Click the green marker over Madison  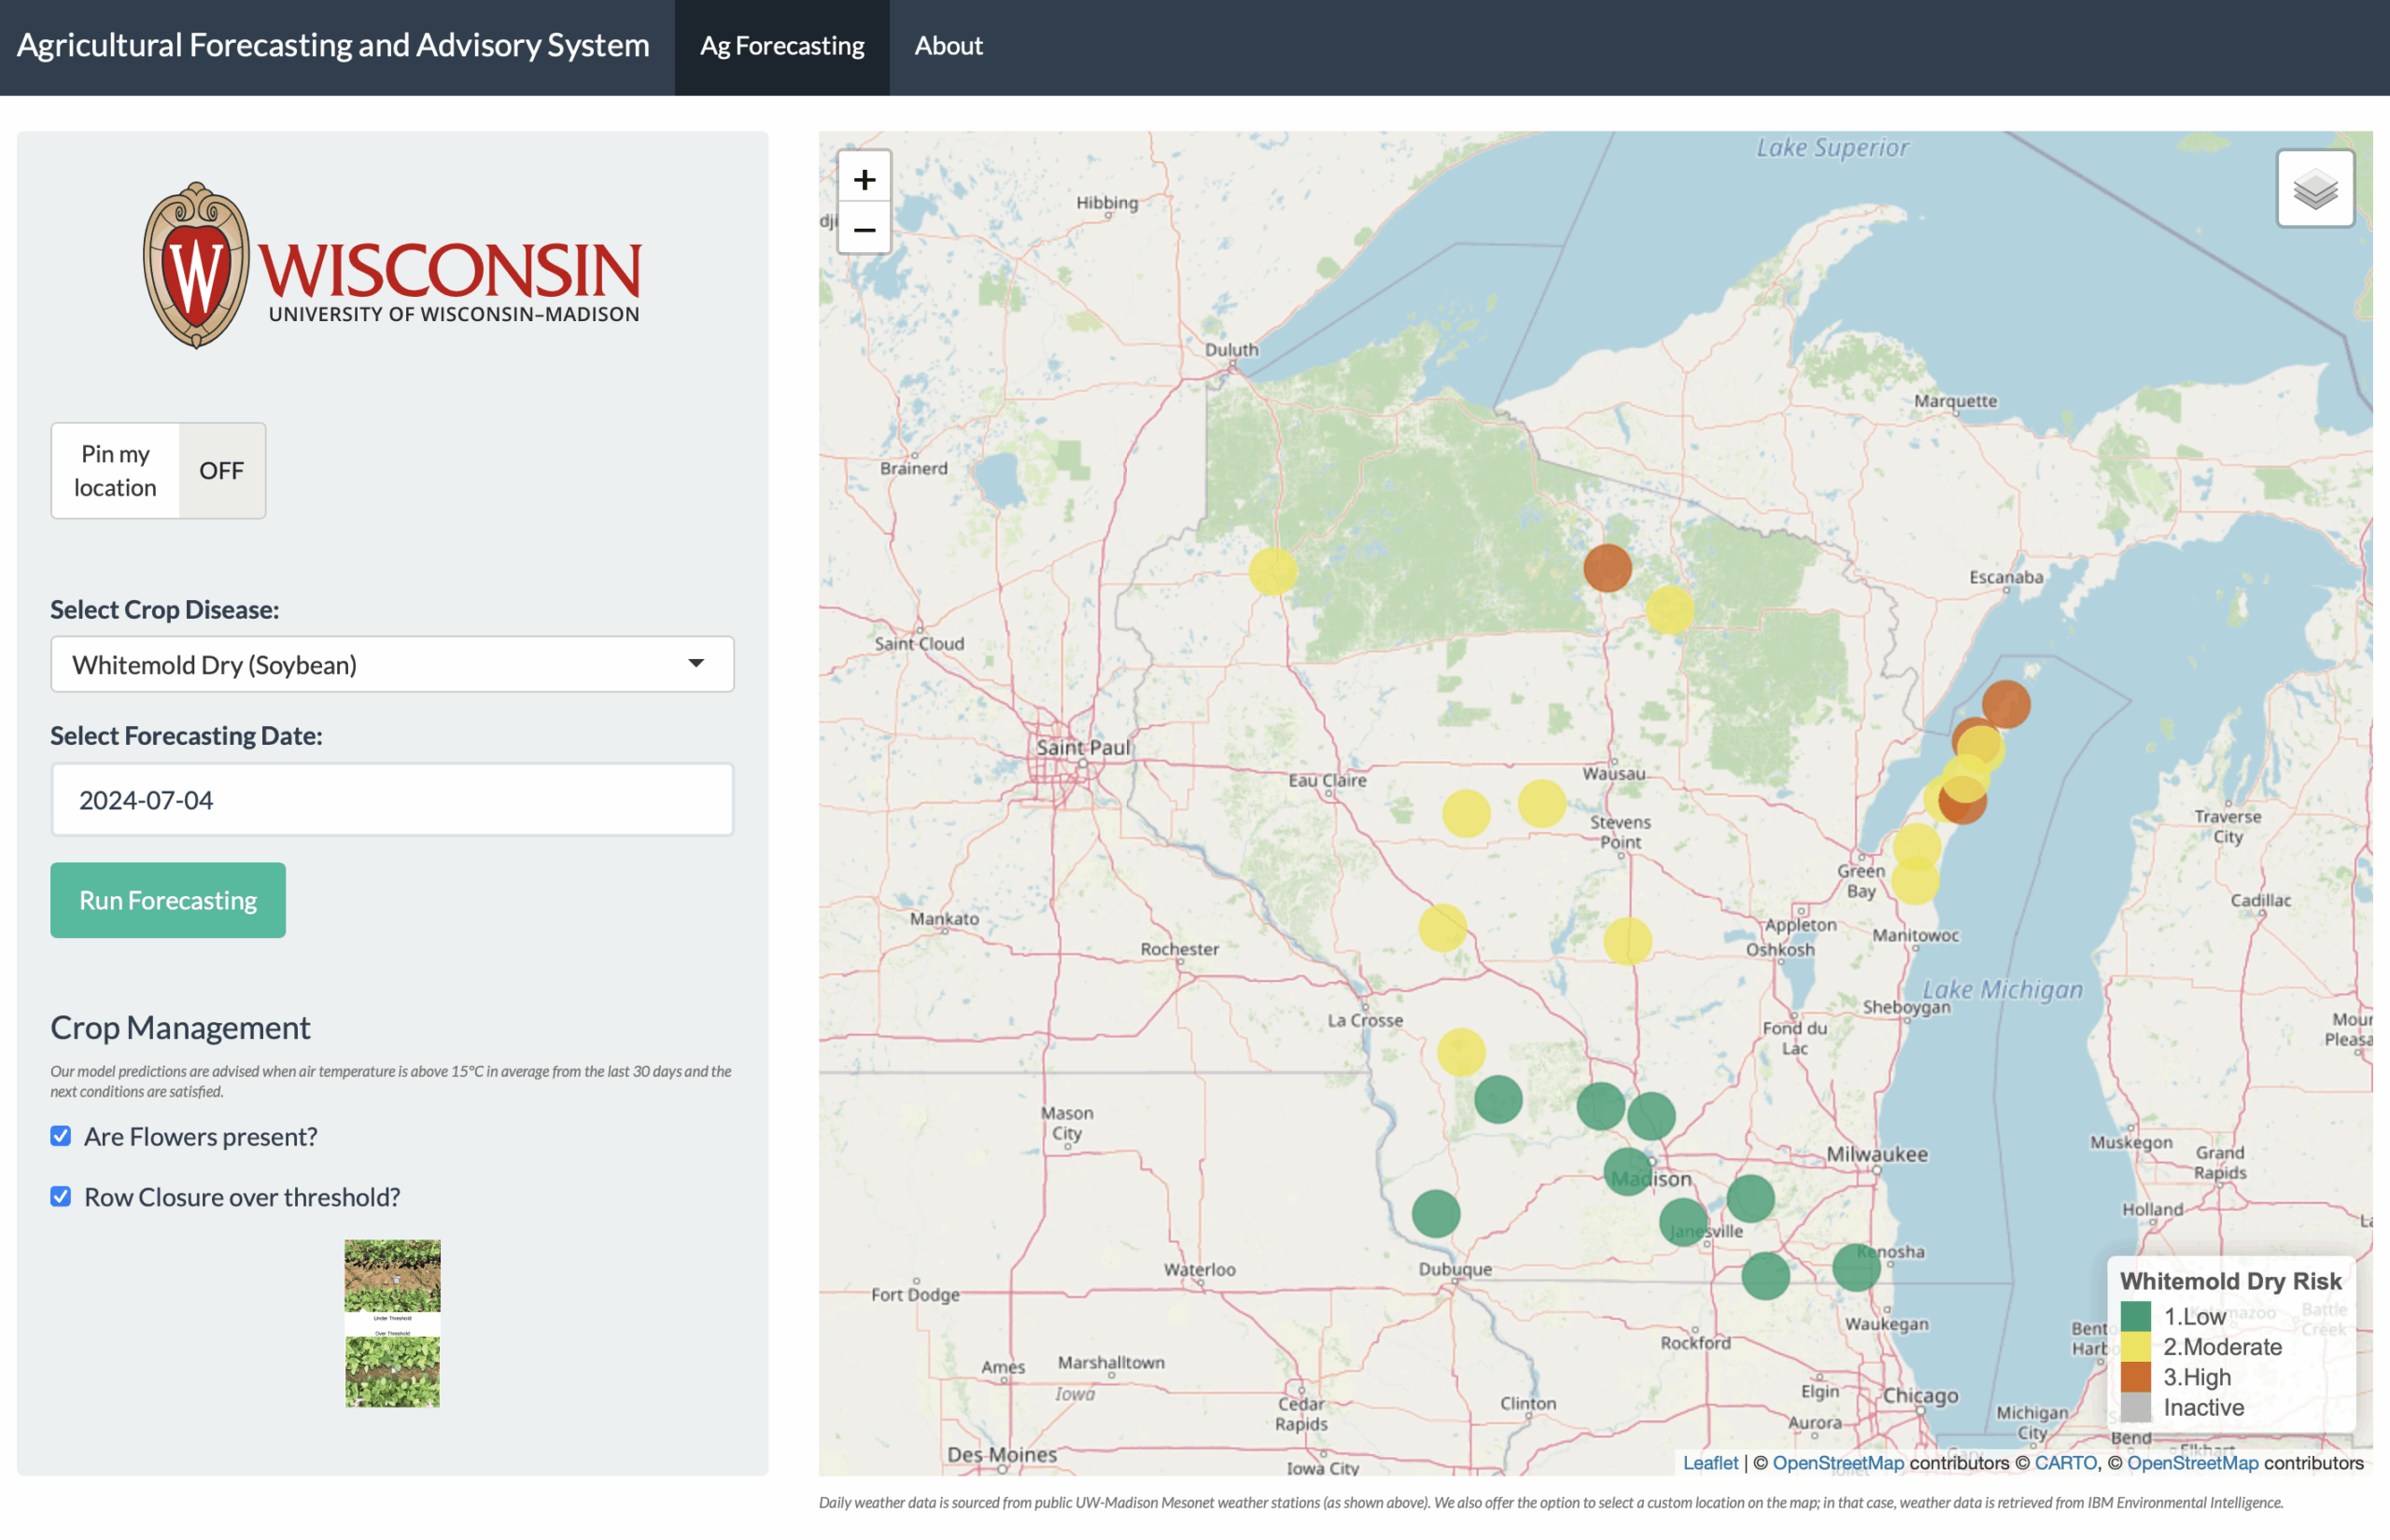point(1627,1170)
